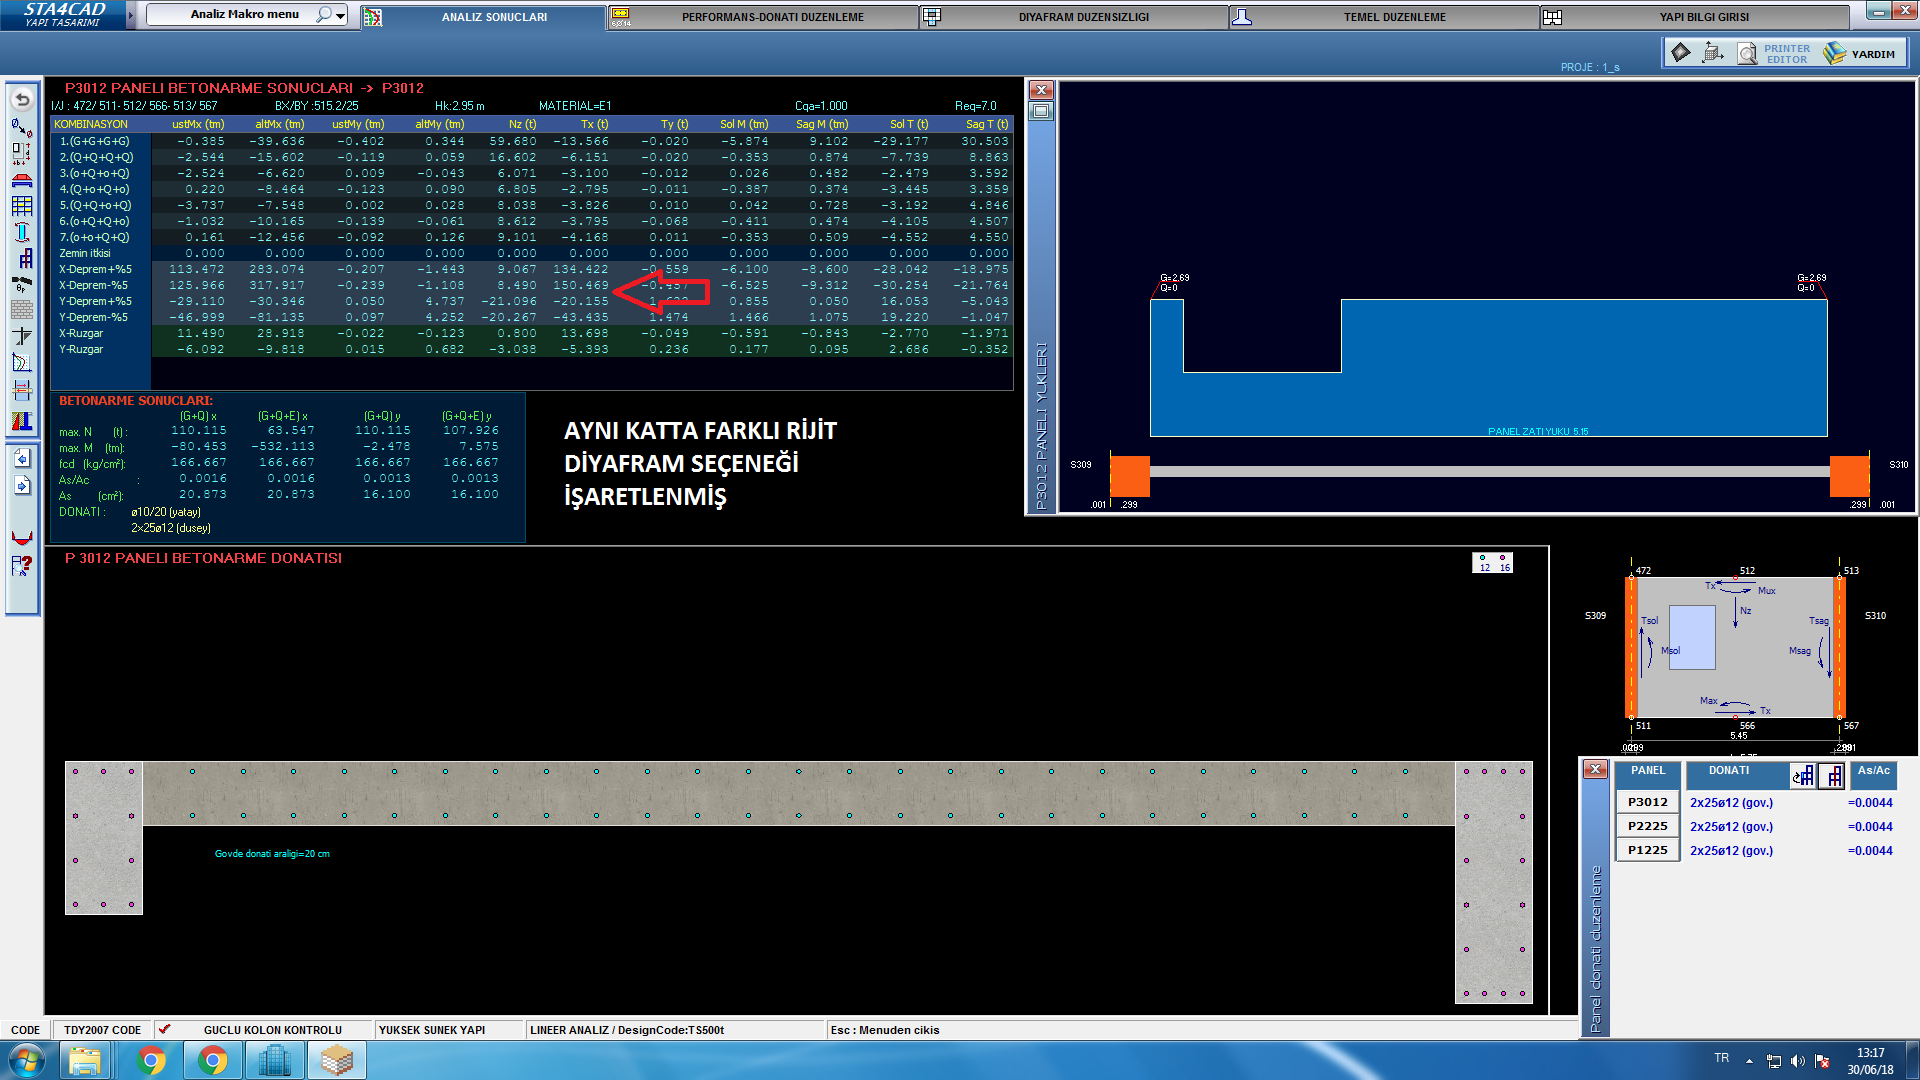Select panel P1225 button in the list
The image size is (1920, 1080).
pos(1647,850)
